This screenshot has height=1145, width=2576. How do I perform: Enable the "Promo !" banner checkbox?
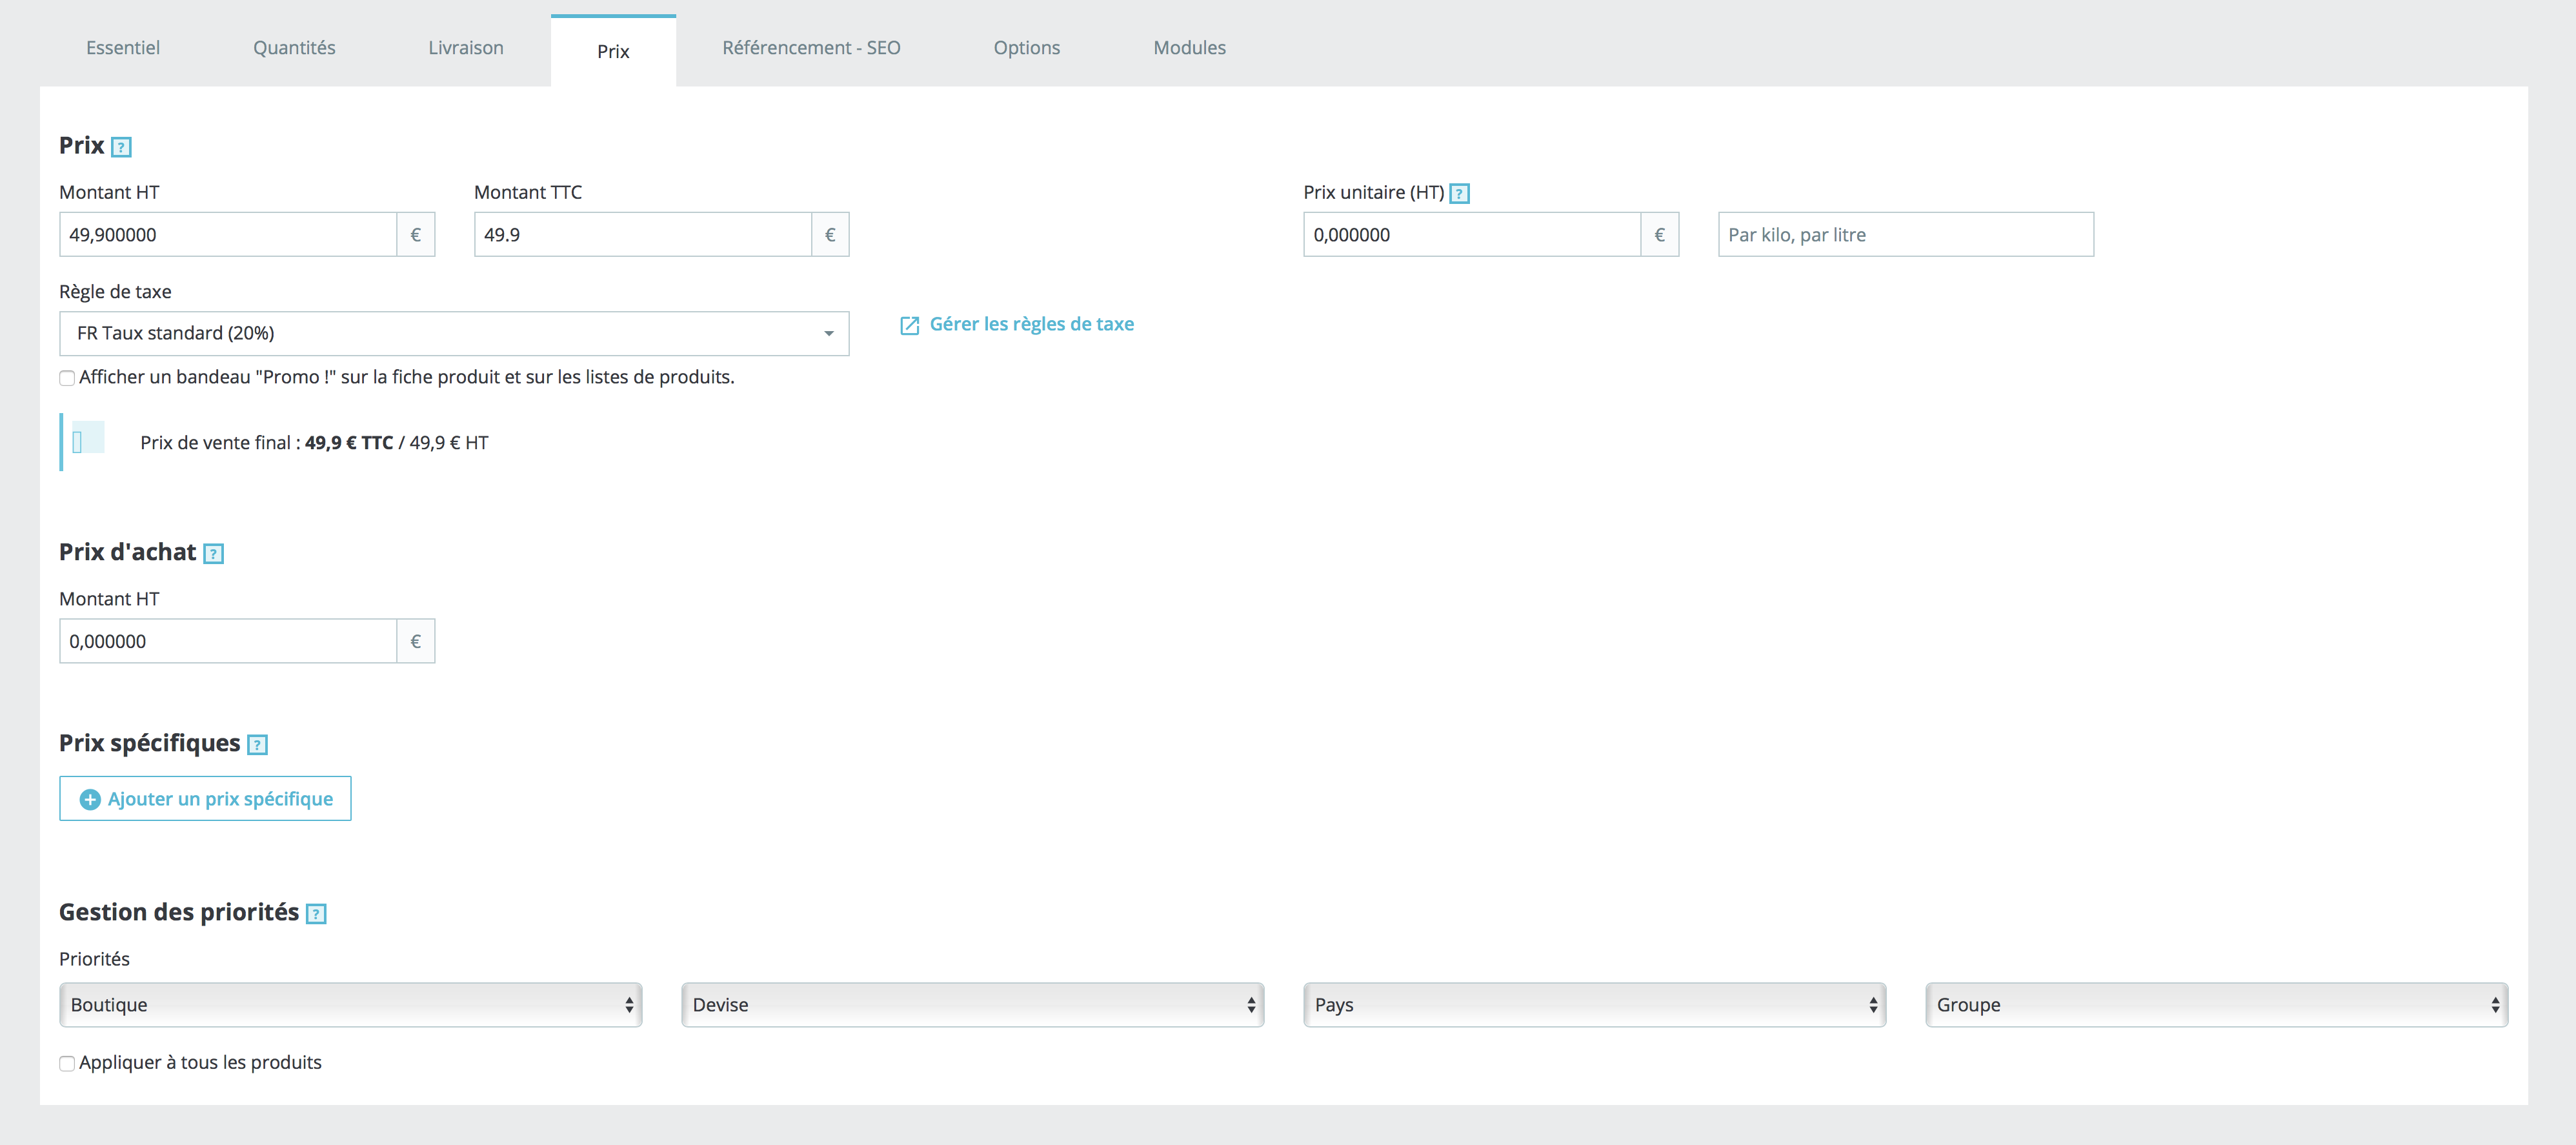[x=67, y=378]
